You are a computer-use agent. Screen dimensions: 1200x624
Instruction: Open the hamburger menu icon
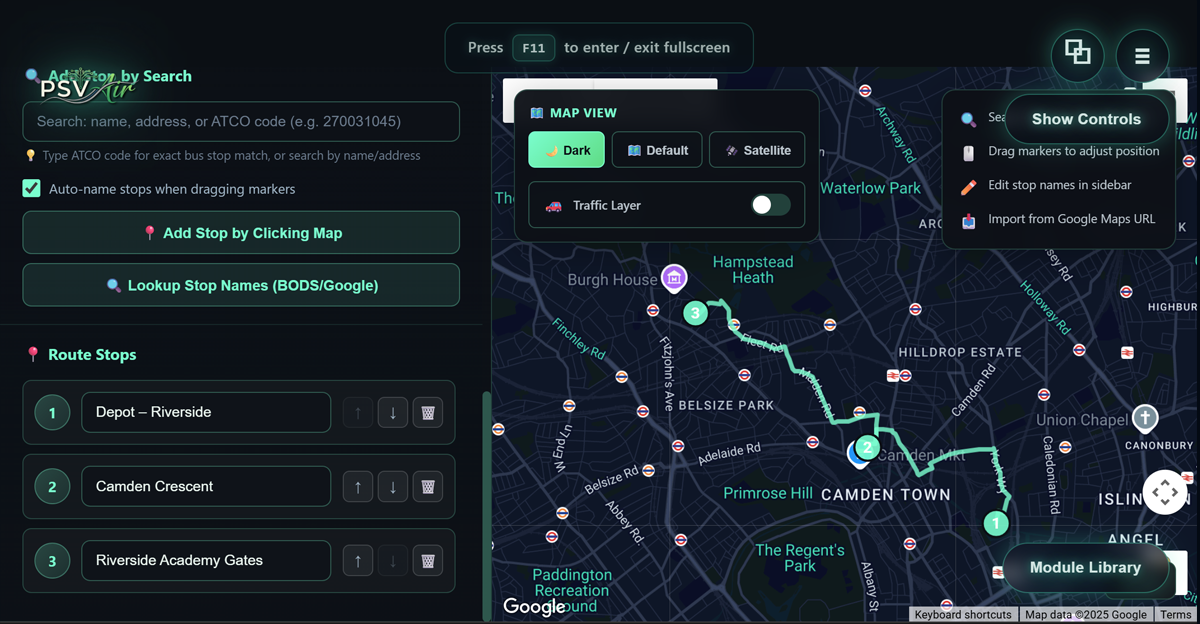click(x=1142, y=56)
